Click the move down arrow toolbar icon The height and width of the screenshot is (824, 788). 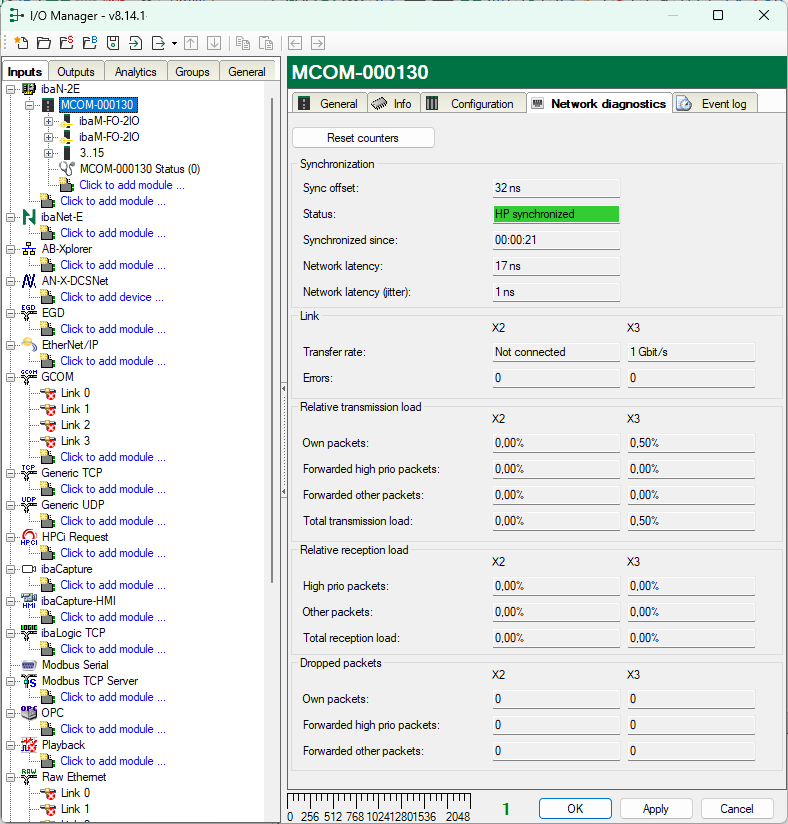(214, 43)
